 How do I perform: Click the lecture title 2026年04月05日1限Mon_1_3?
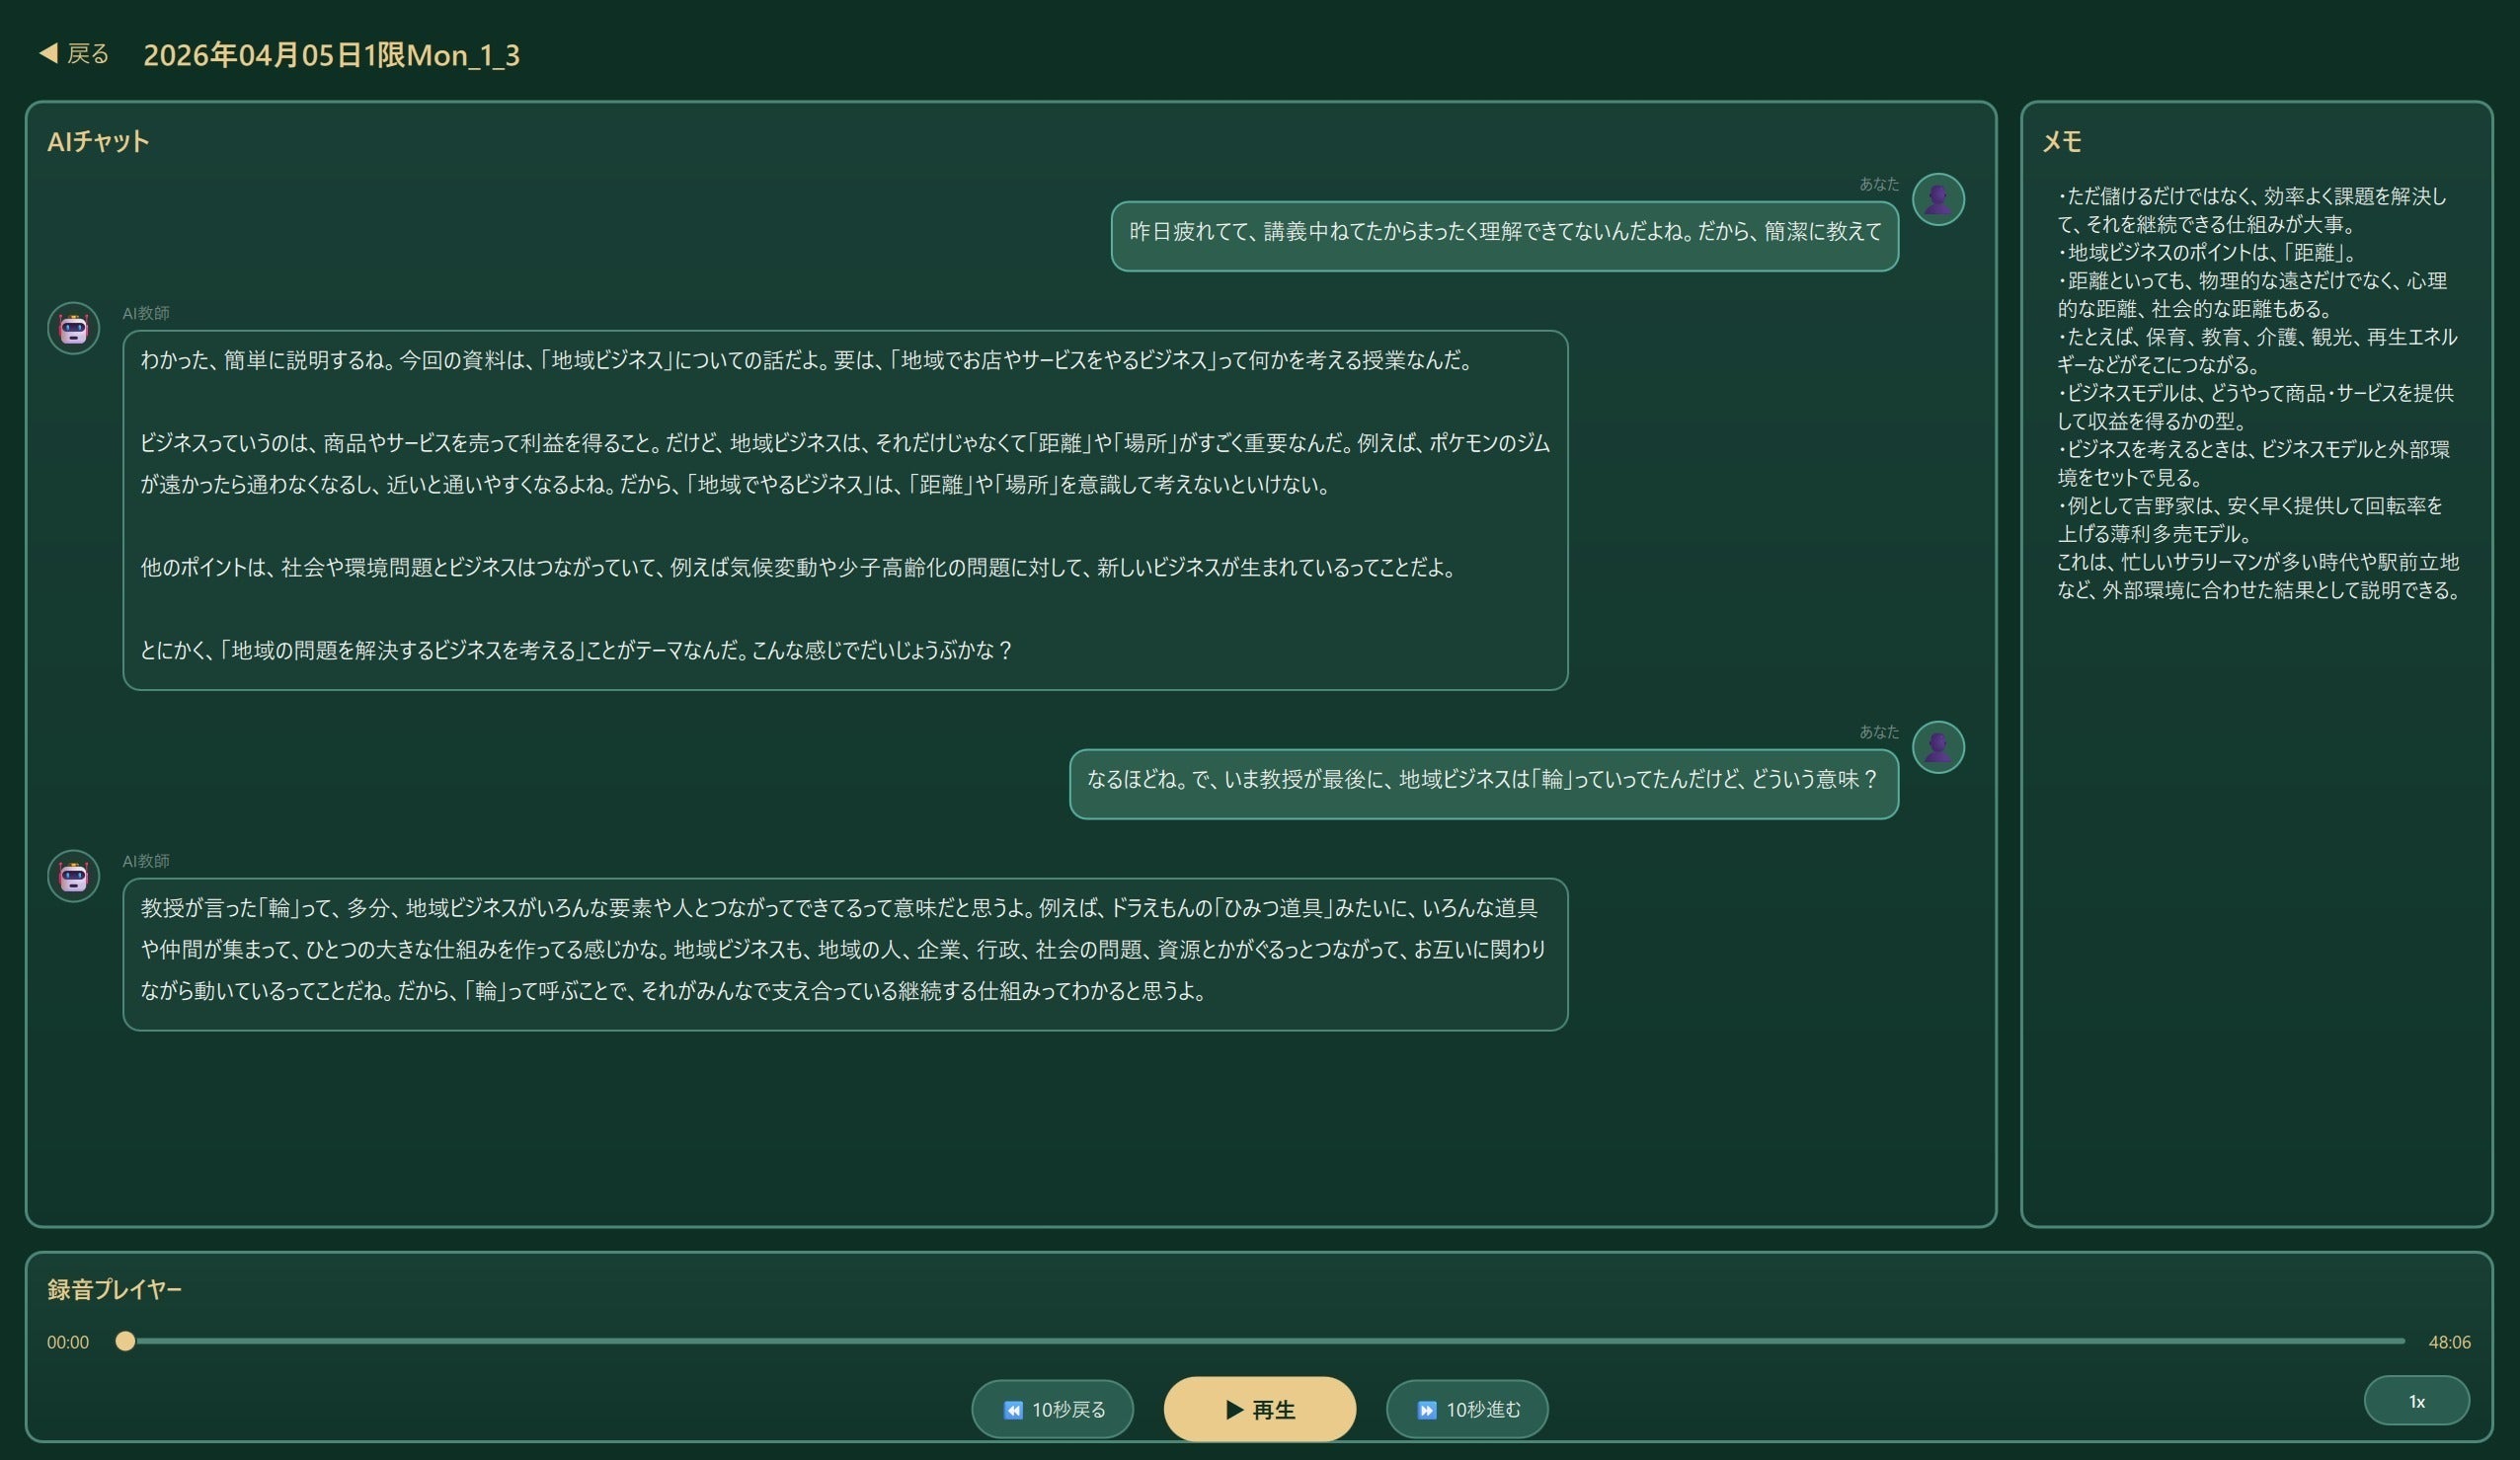[331, 55]
